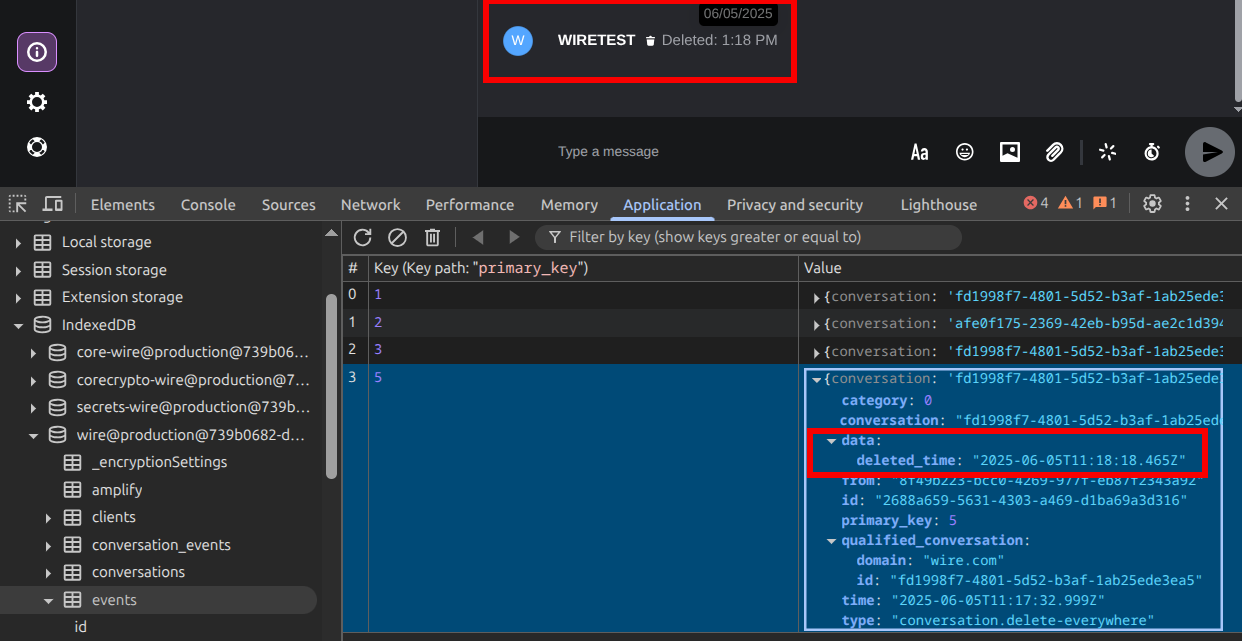Click the left tree panel scrollbar

[331, 390]
